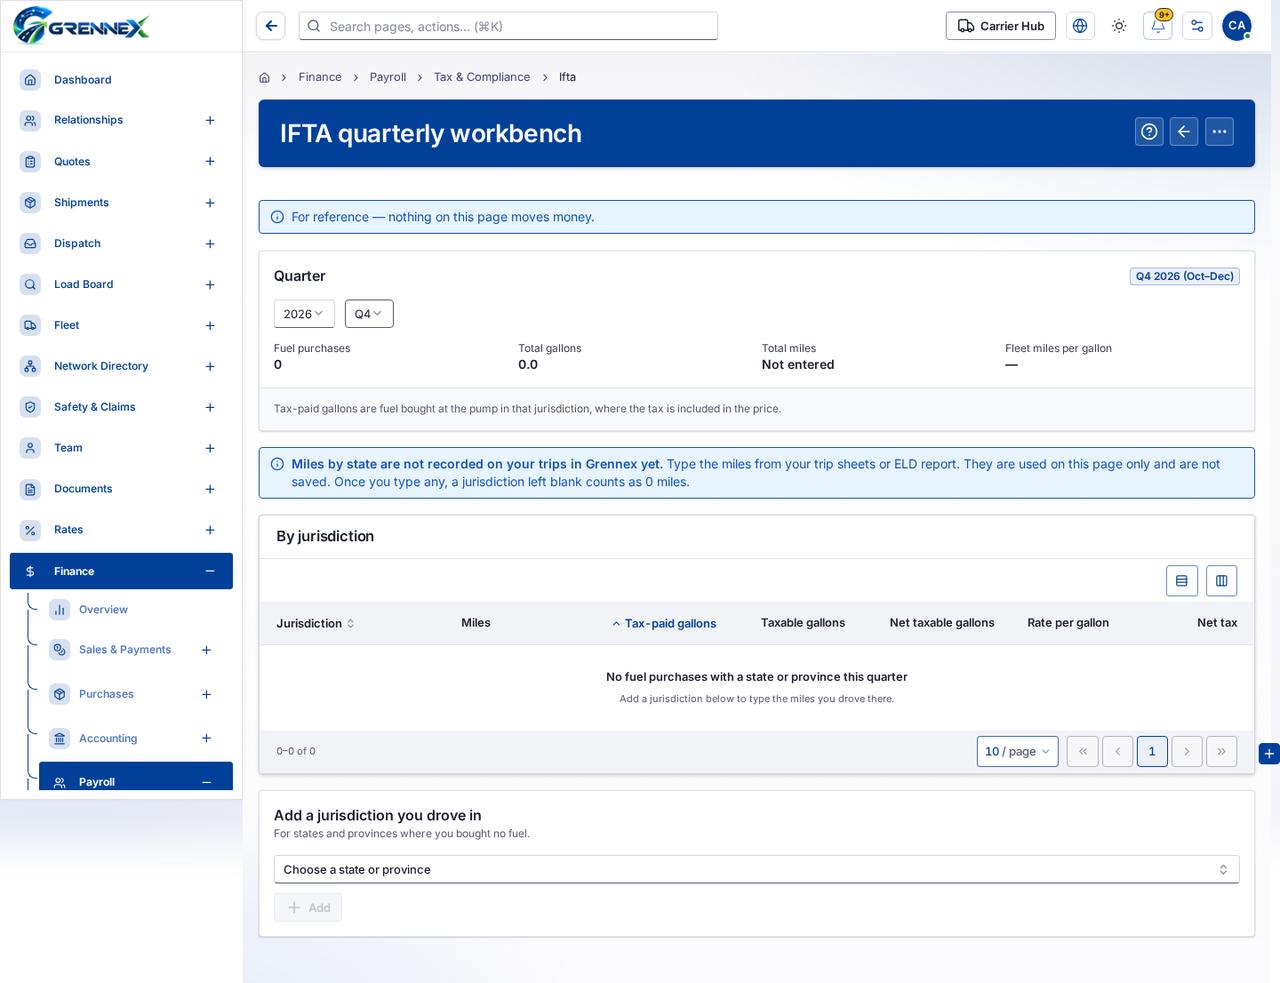This screenshot has width=1280, height=983.
Task: Collapse the Finance sidebar section
Action: click(x=210, y=572)
